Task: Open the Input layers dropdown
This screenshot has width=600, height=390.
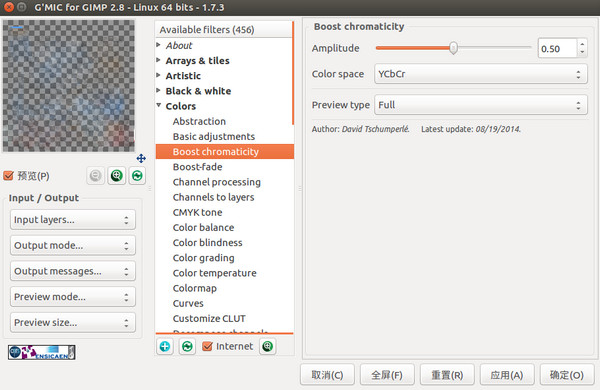Action: [73, 220]
